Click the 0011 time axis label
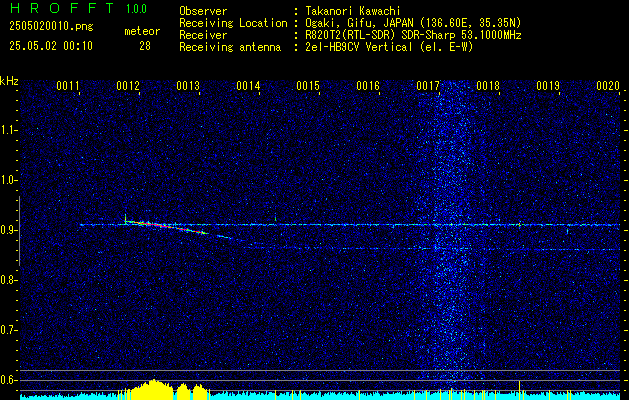The width and height of the screenshot is (629, 400). click(68, 85)
